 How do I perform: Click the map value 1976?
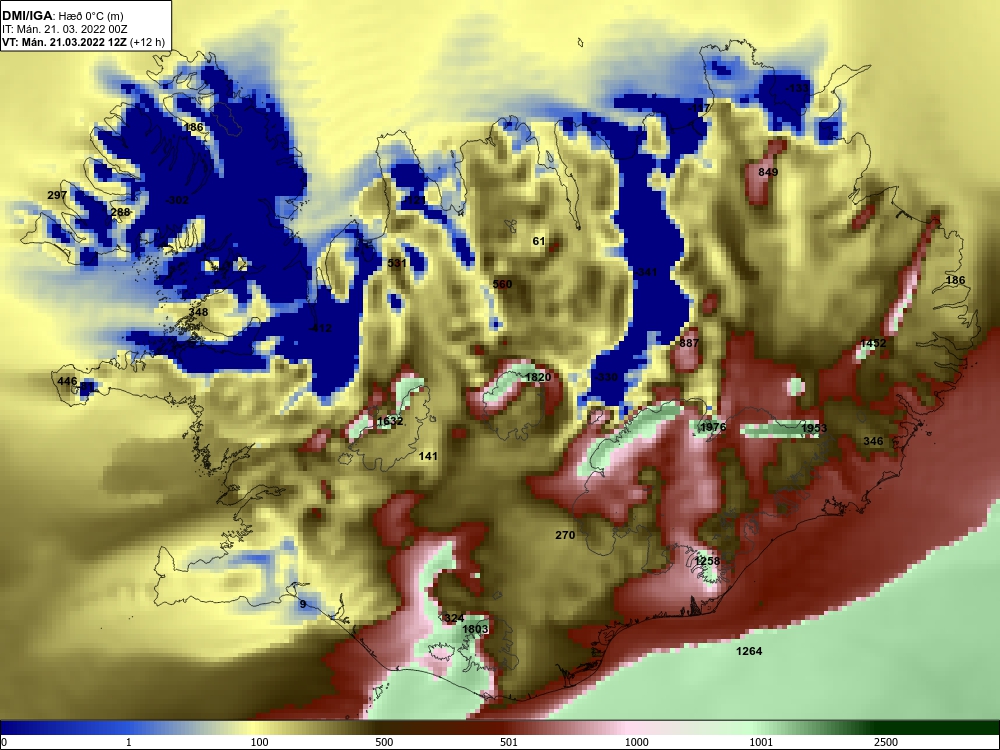712,427
